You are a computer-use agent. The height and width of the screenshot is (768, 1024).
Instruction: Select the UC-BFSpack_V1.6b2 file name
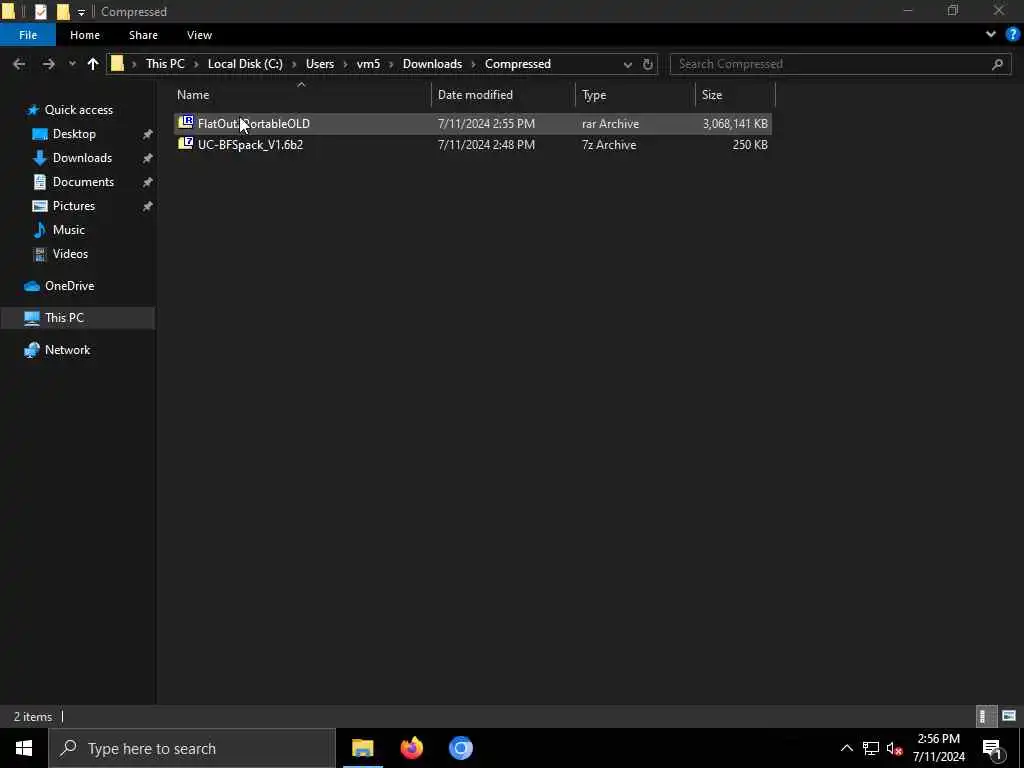click(x=250, y=144)
